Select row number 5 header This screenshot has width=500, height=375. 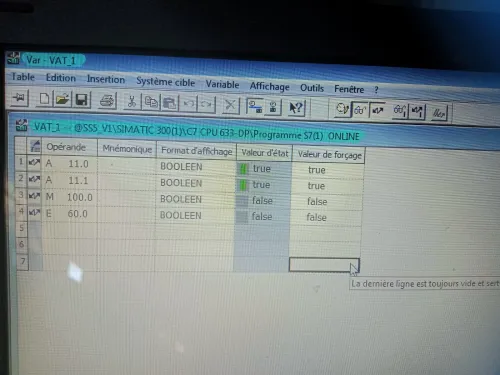coord(22,228)
